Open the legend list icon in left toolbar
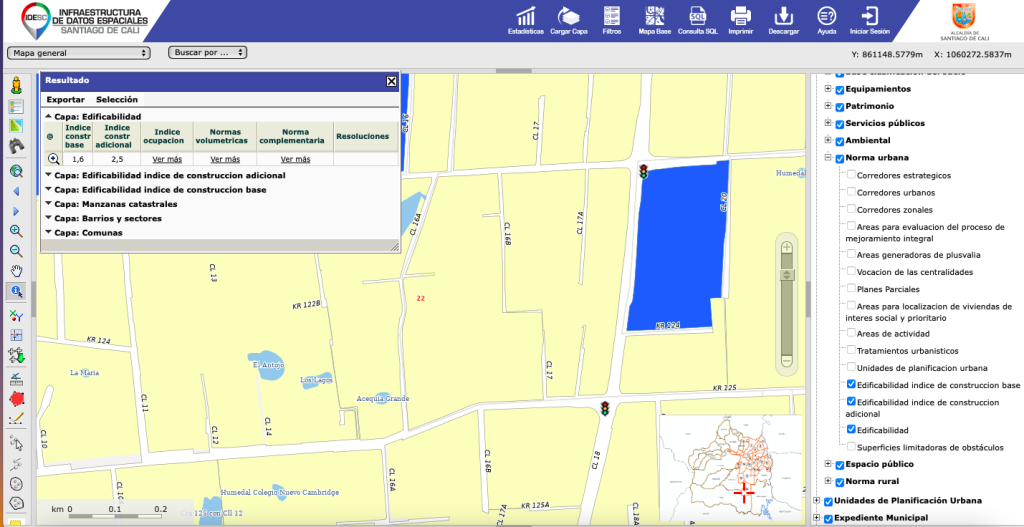This screenshot has width=1024, height=527. click(16, 106)
